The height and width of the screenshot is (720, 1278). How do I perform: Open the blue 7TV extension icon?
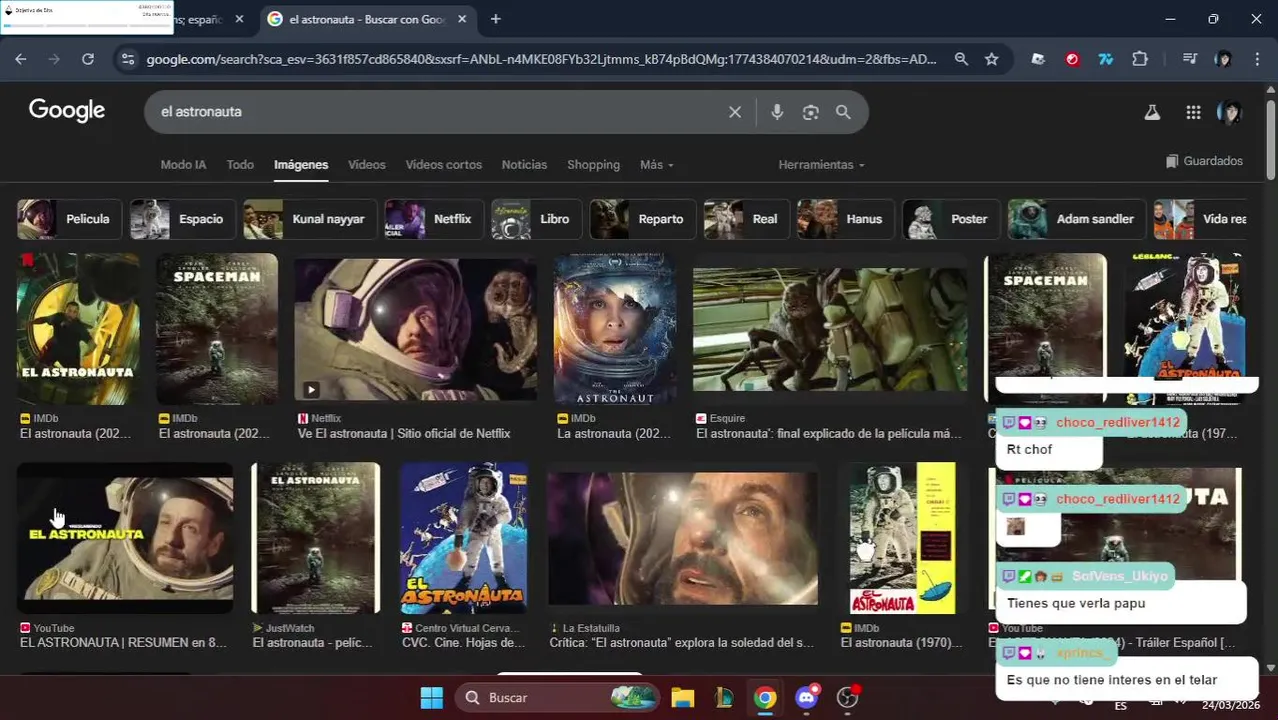click(x=1106, y=59)
